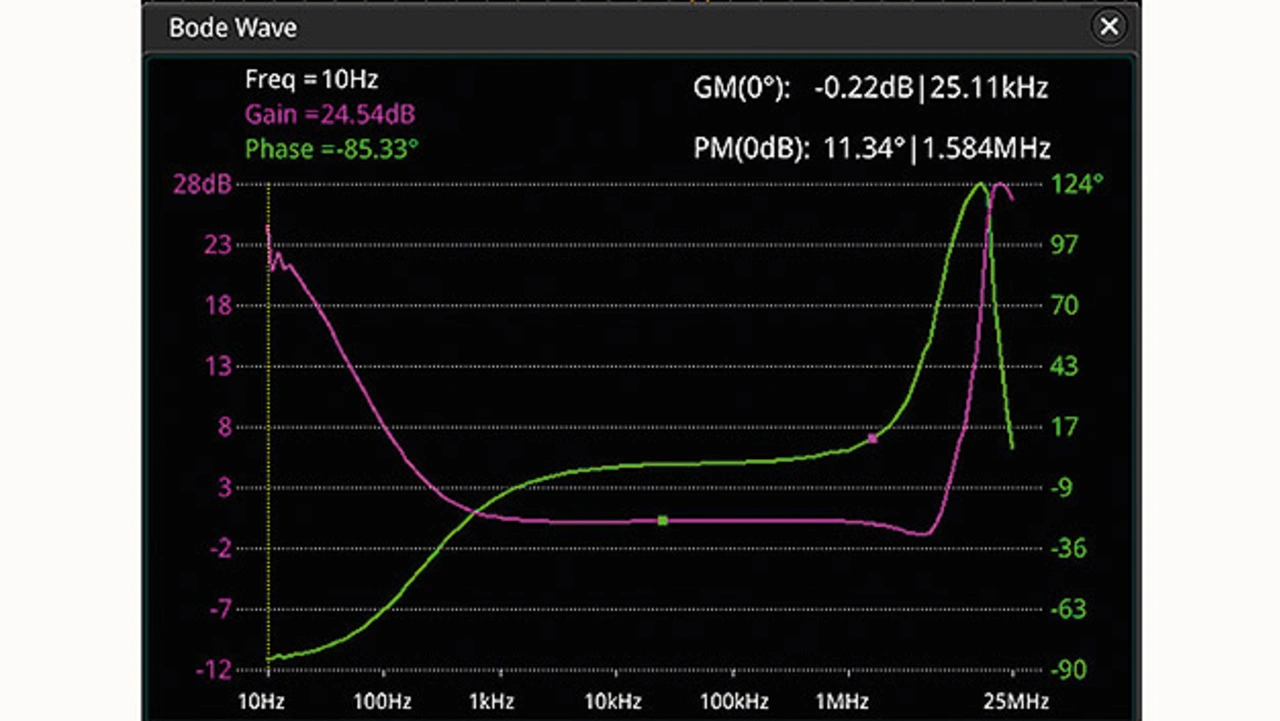Close the Bode Wave window

(1109, 27)
